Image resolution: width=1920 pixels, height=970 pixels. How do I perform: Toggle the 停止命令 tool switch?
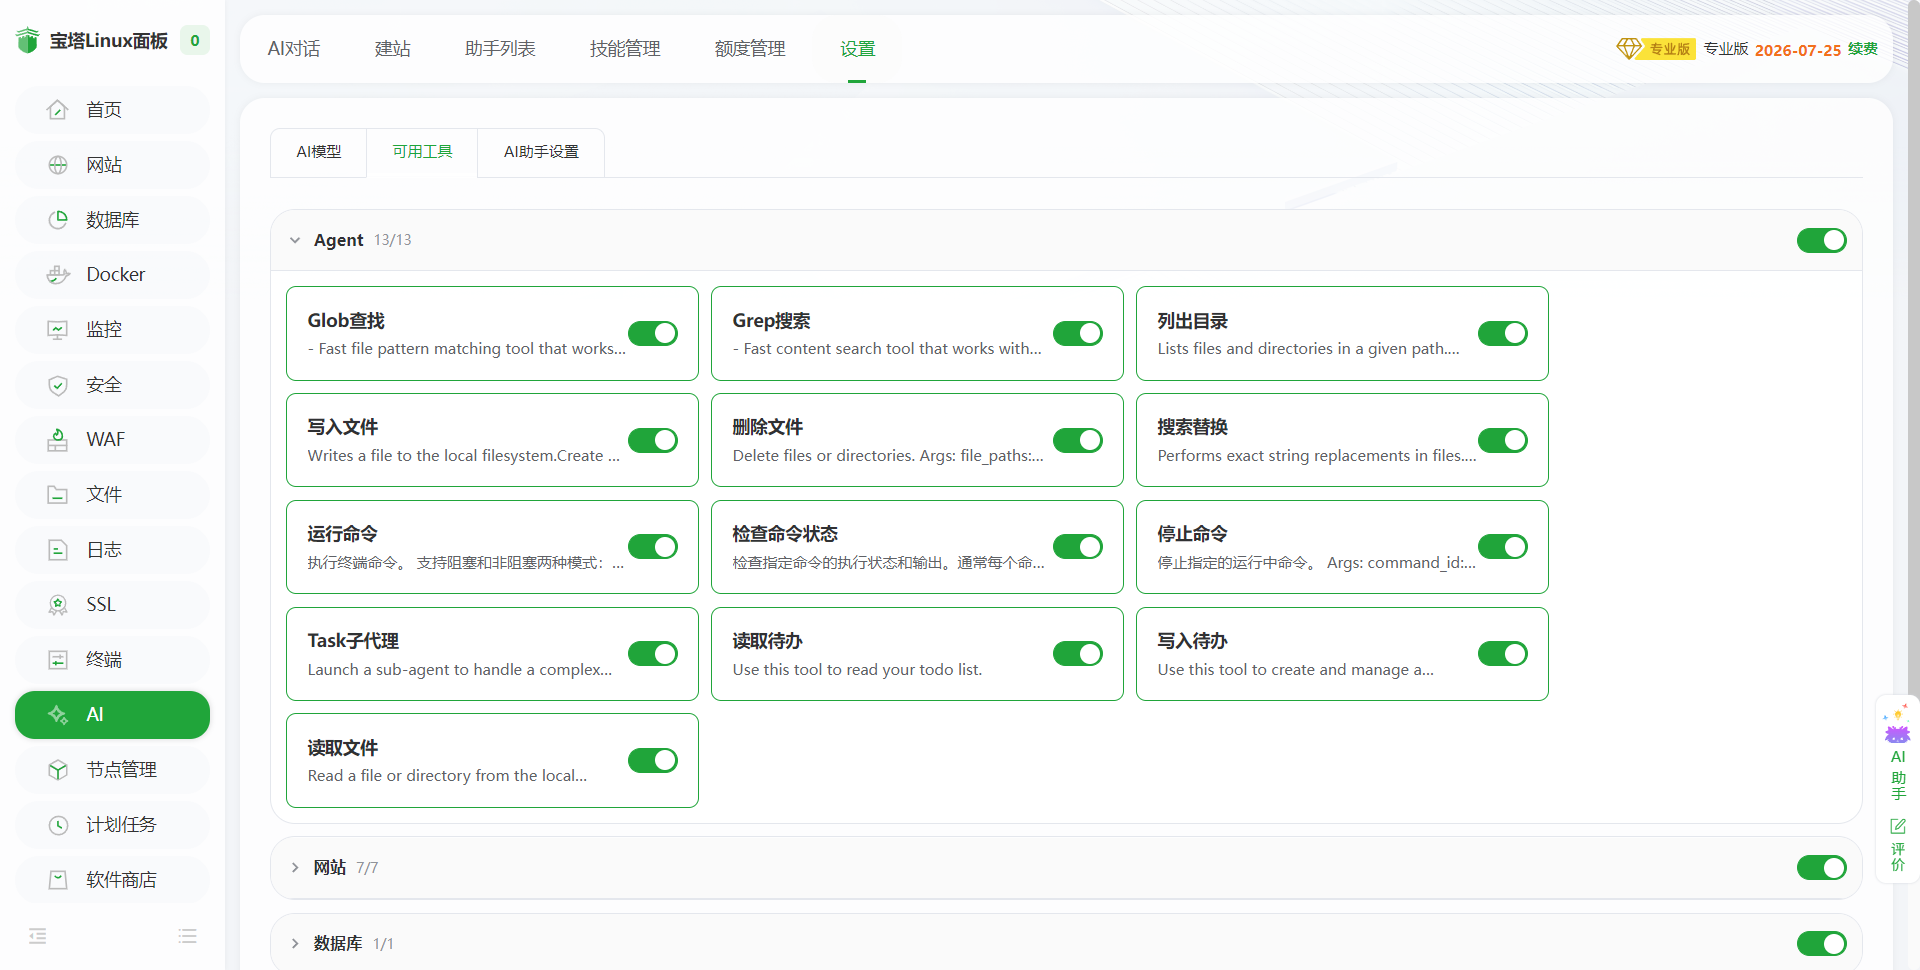(x=1503, y=546)
